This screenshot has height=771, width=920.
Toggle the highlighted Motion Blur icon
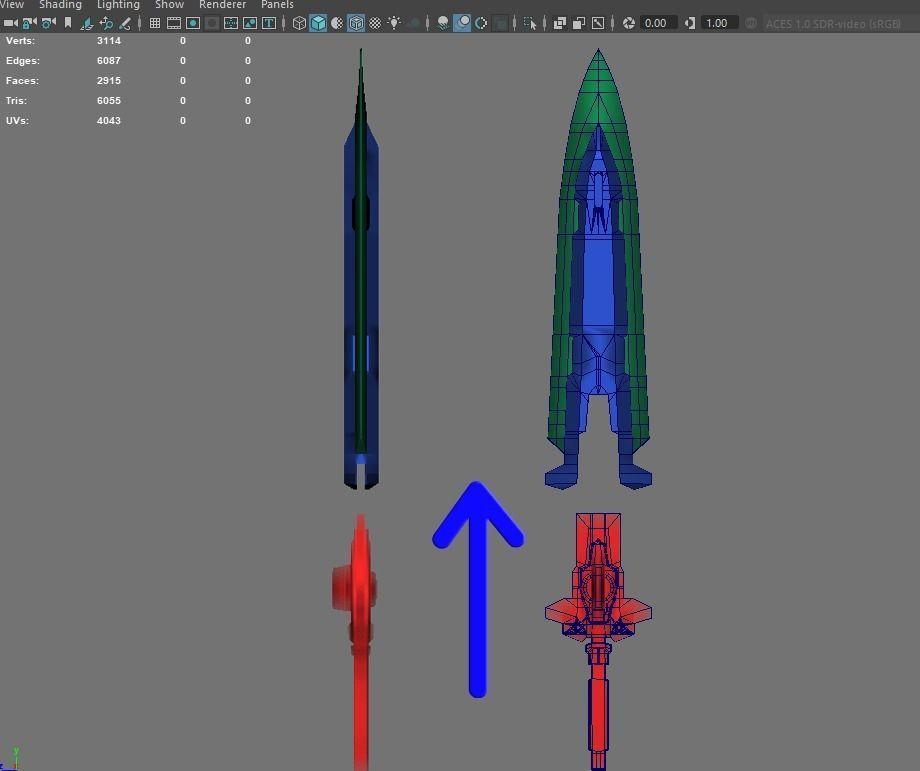pos(462,23)
